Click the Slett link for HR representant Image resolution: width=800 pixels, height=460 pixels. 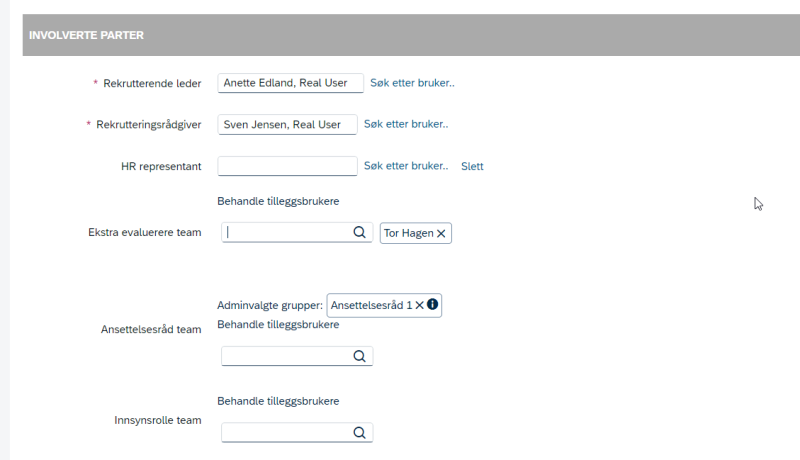click(x=472, y=166)
